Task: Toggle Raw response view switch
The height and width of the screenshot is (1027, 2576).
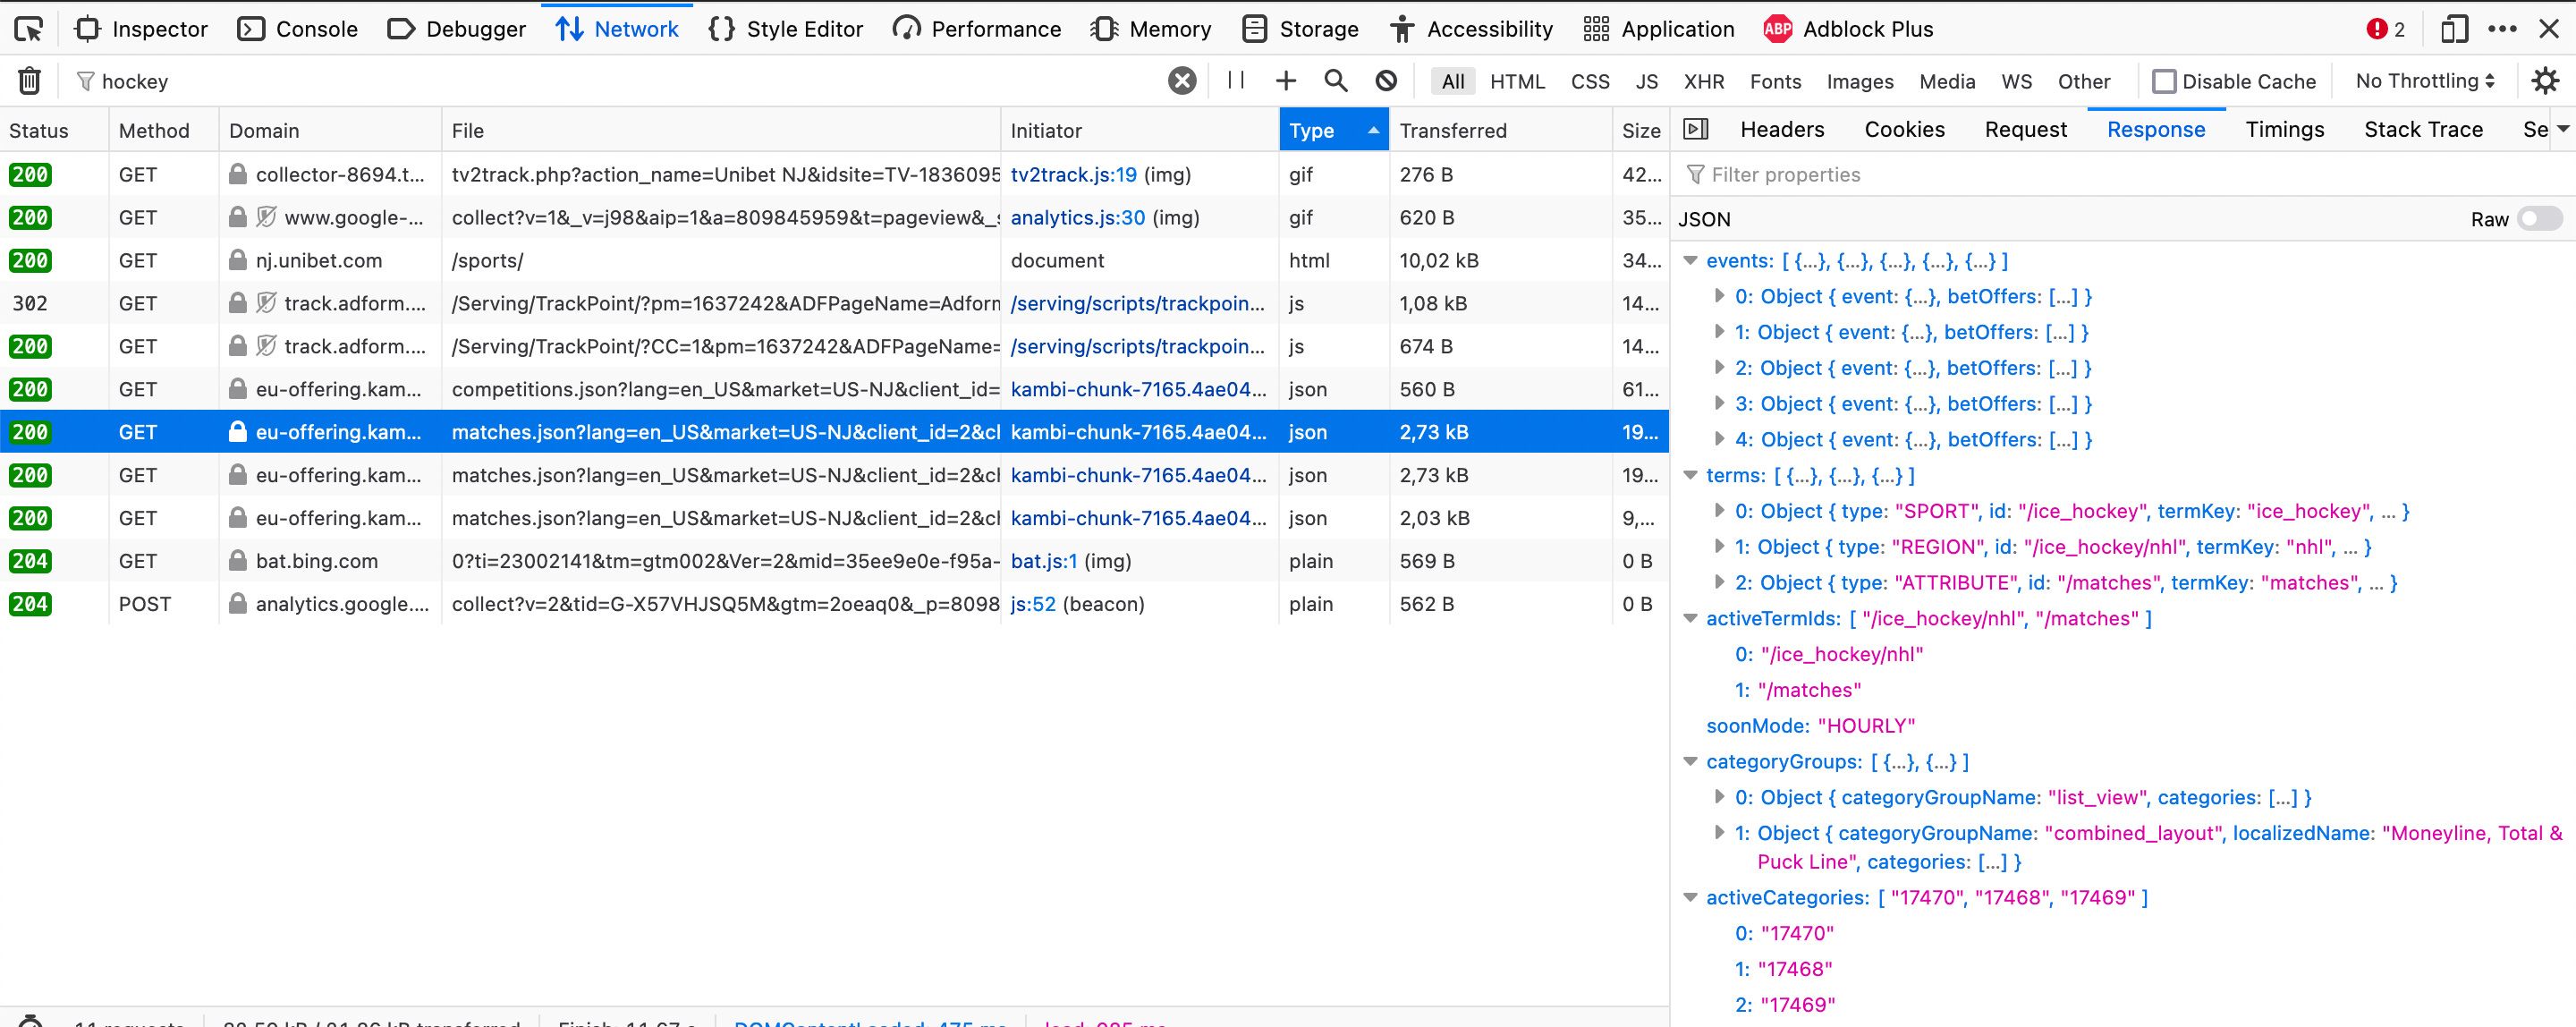Action: pos(2538,219)
